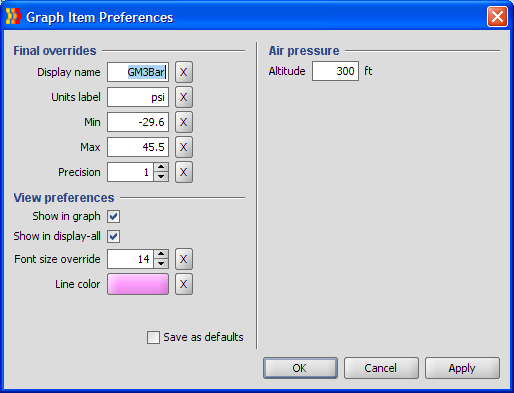Viewport: 514px width, 393px height.
Task: Decrease Font size override value
Action: click(x=161, y=264)
